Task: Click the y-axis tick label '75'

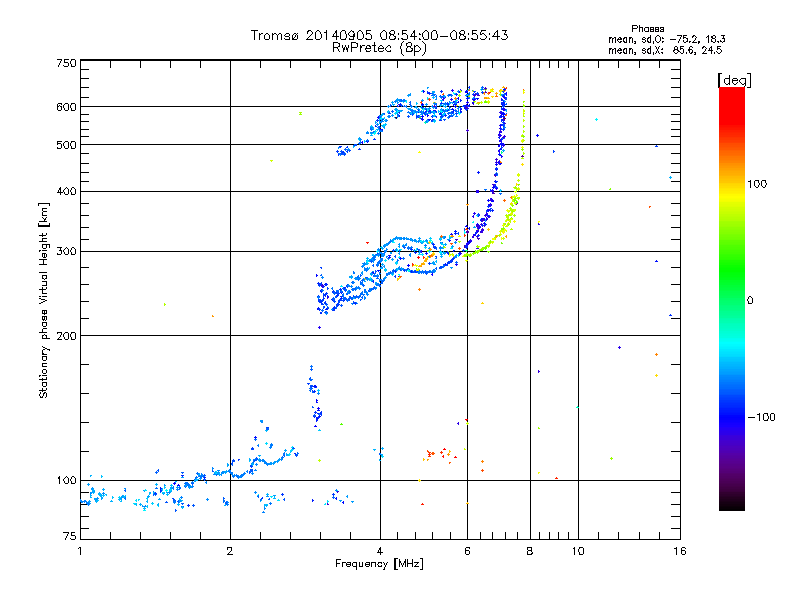Action: pyautogui.click(x=70, y=536)
